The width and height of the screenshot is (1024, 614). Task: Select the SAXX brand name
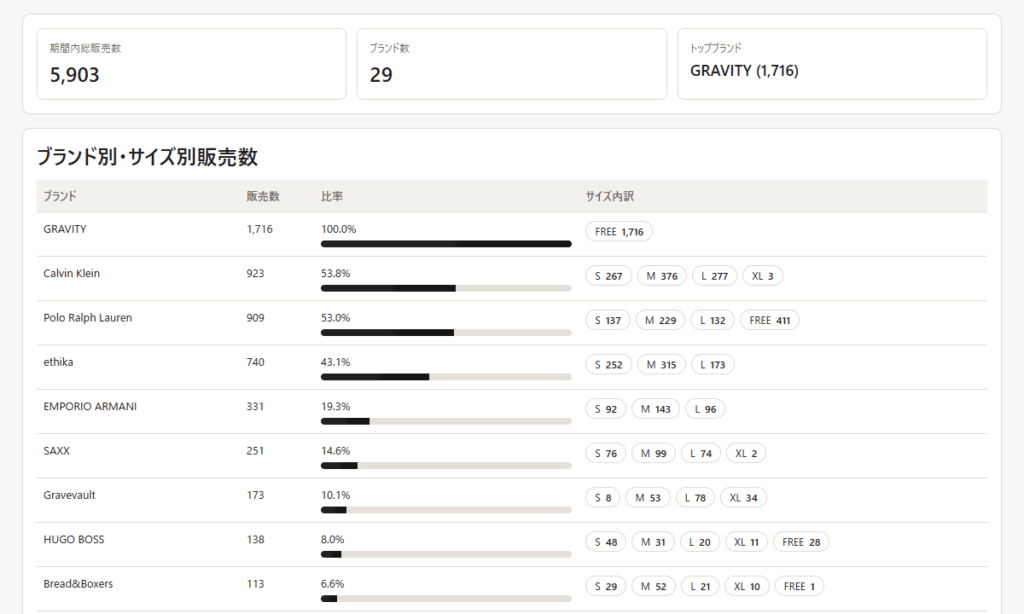(x=56, y=451)
